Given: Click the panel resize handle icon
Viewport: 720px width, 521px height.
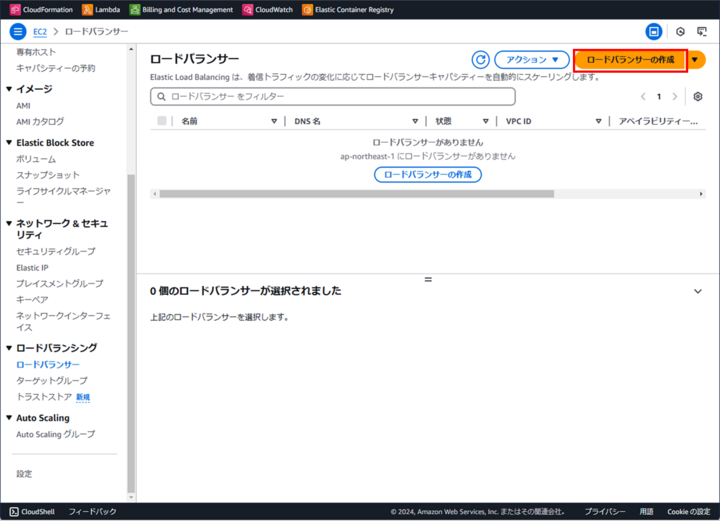Looking at the screenshot, I should coord(428,279).
